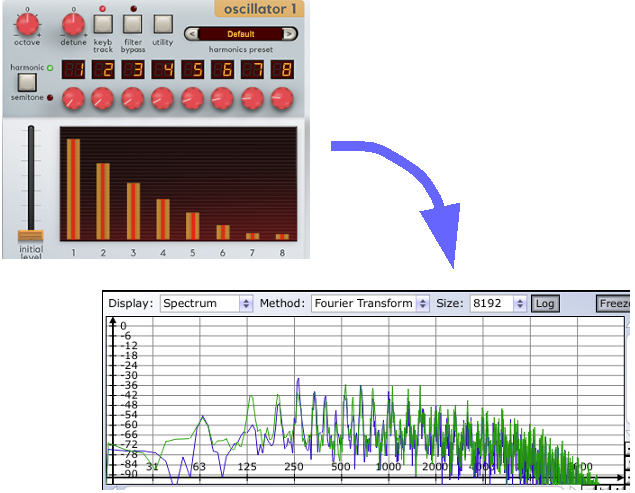Open the Display Spectrum dropdown
Image resolution: width=635 pixels, height=493 pixels.
tap(207, 303)
